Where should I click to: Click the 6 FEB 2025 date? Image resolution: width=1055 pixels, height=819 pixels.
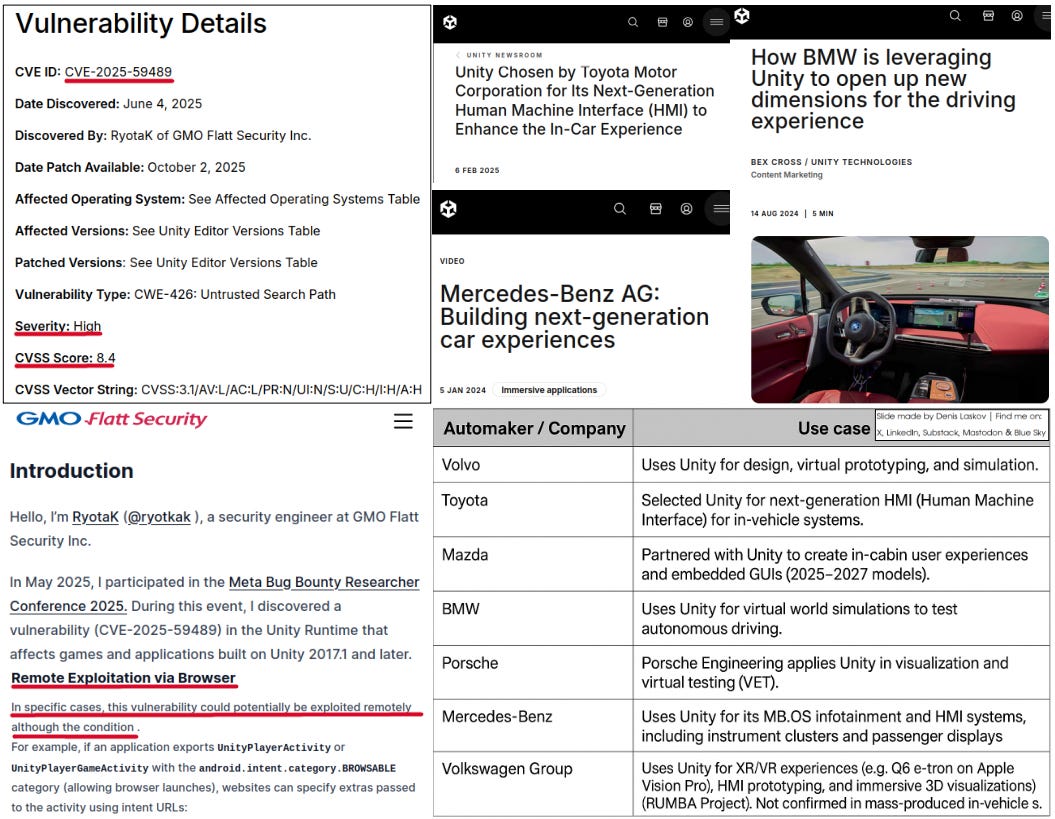pos(477,170)
